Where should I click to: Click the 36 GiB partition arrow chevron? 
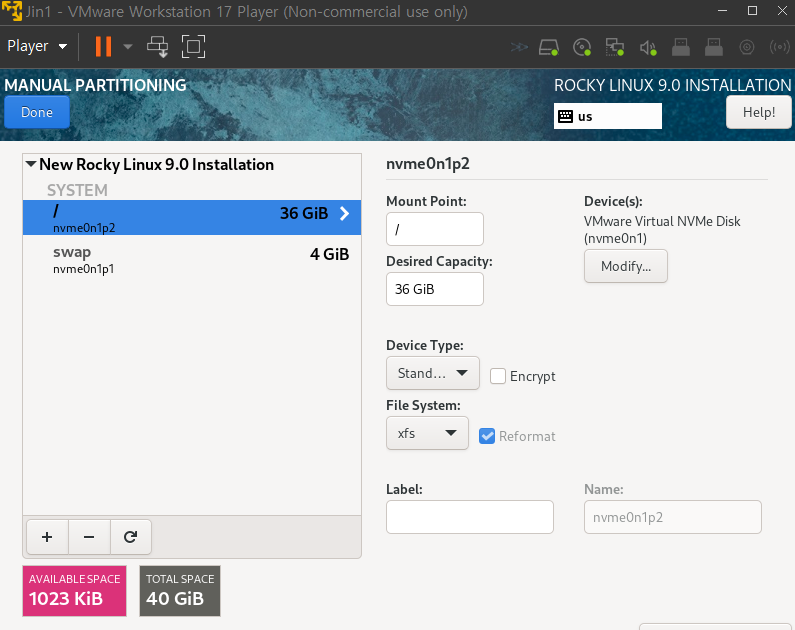click(345, 213)
